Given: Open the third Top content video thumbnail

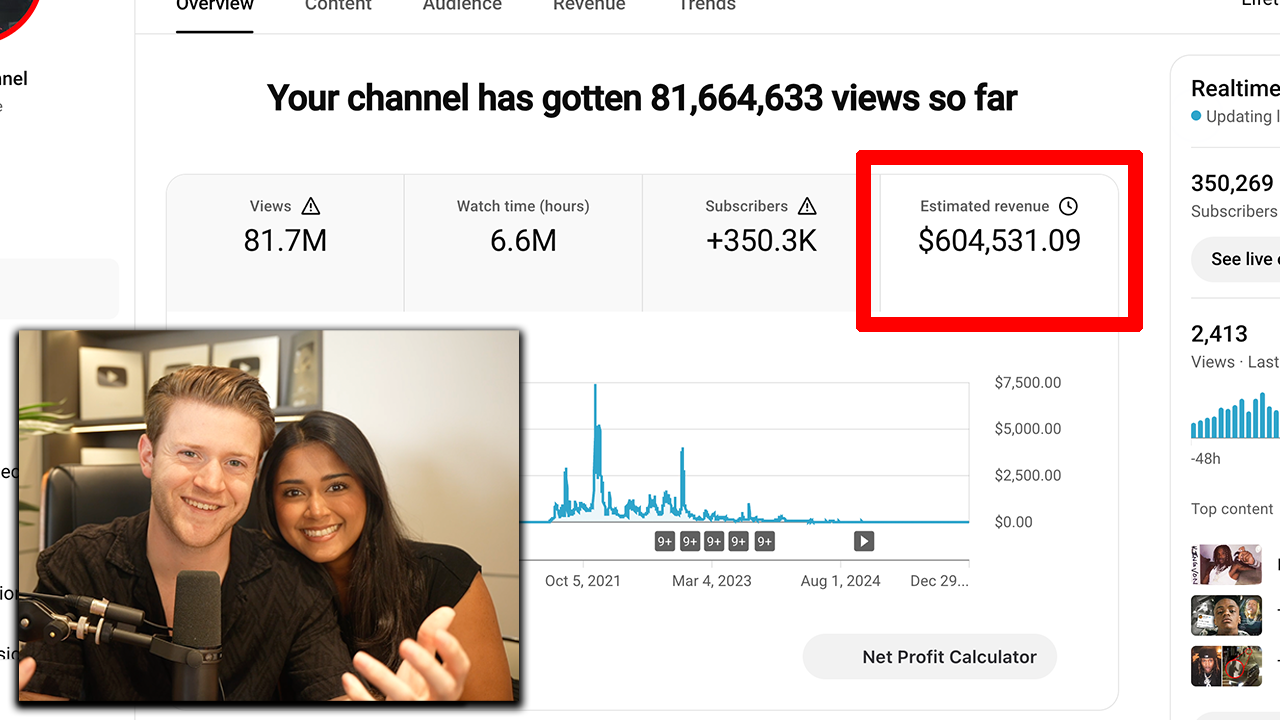Looking at the screenshot, I should 1226,666.
